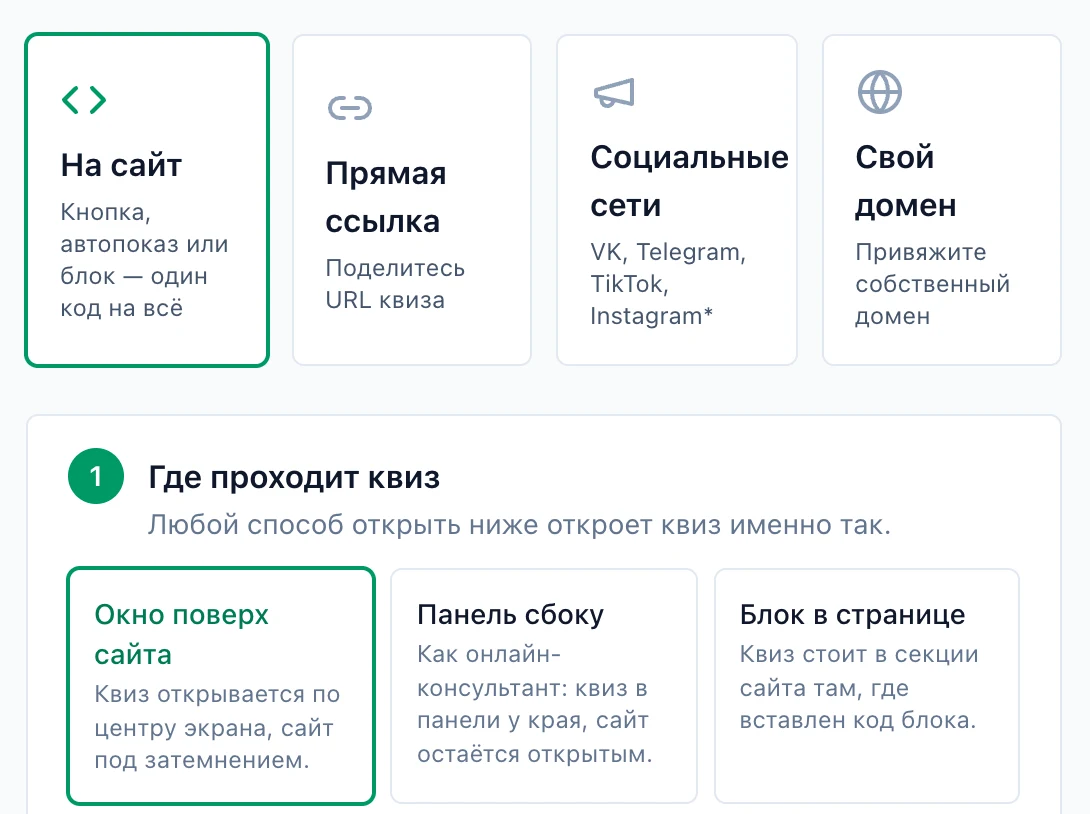Click the description "Квиз стоит в секции сайта"
Viewport: 1090px width, 814px height.
coord(859,687)
